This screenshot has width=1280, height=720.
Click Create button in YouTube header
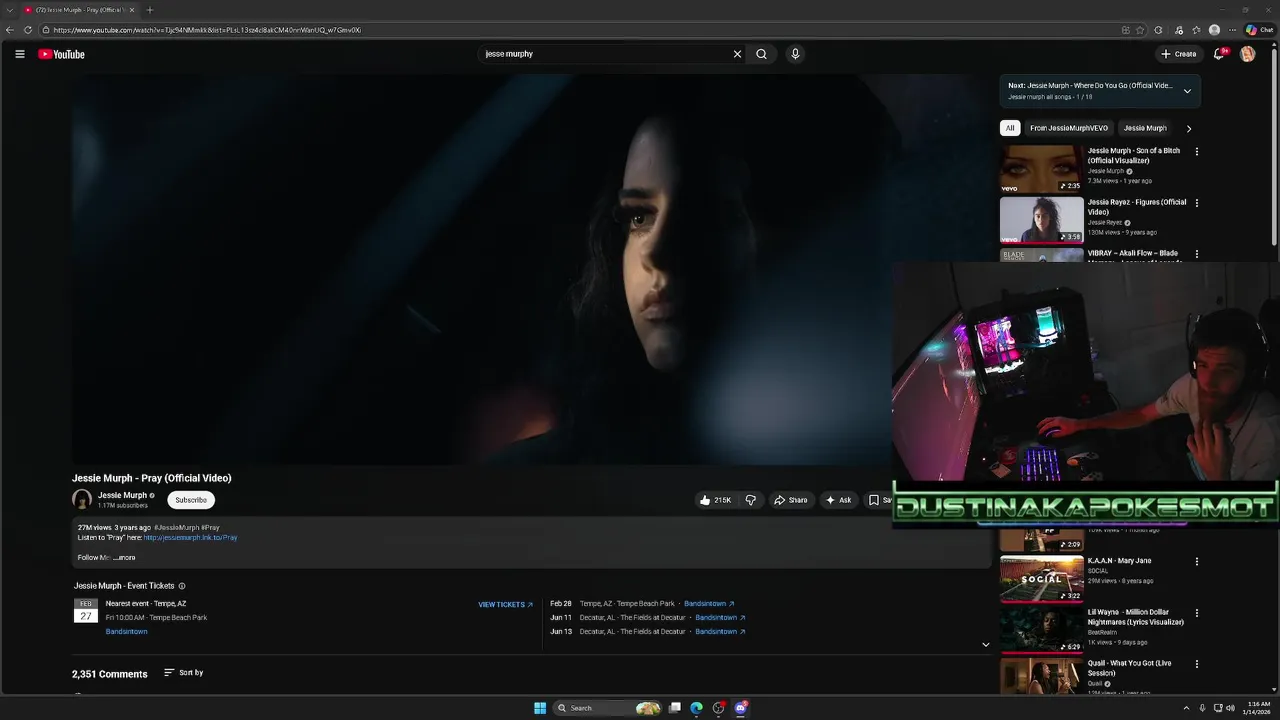[1179, 54]
